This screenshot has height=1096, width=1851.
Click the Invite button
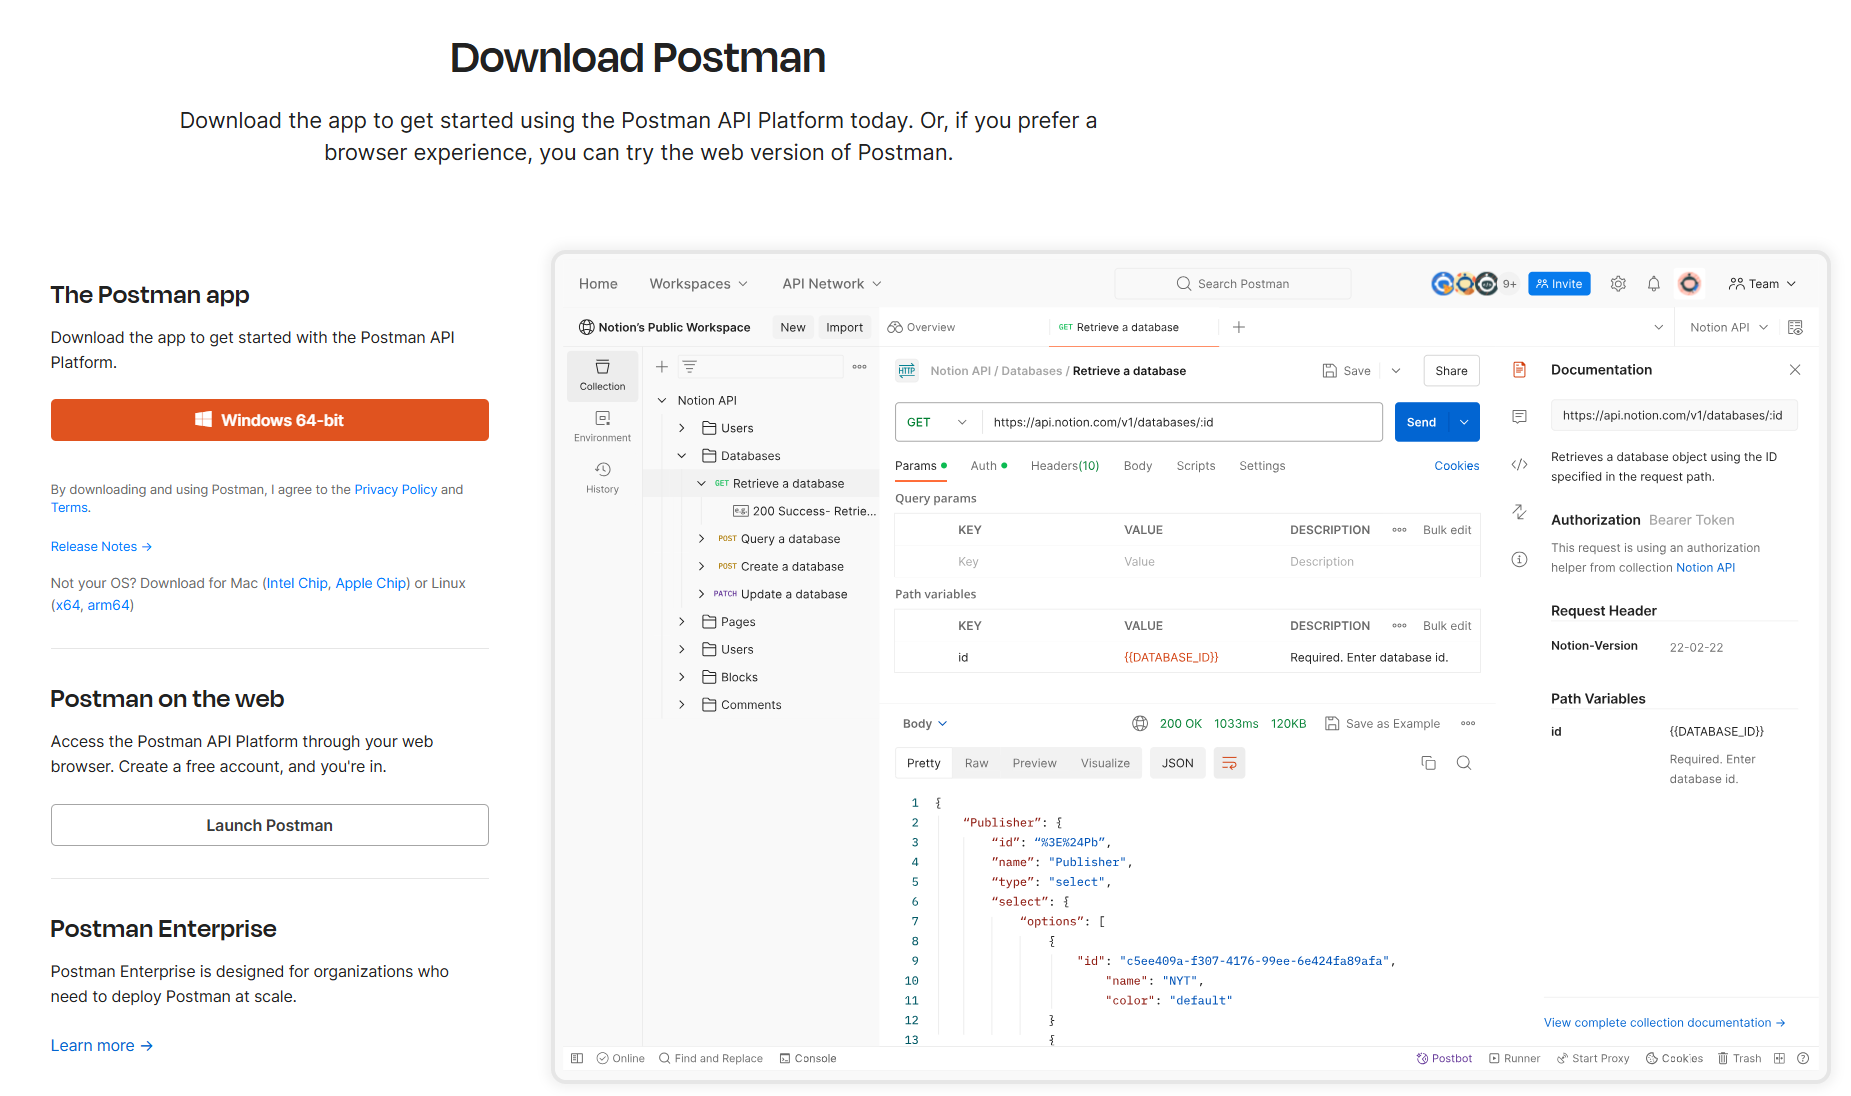point(1558,284)
